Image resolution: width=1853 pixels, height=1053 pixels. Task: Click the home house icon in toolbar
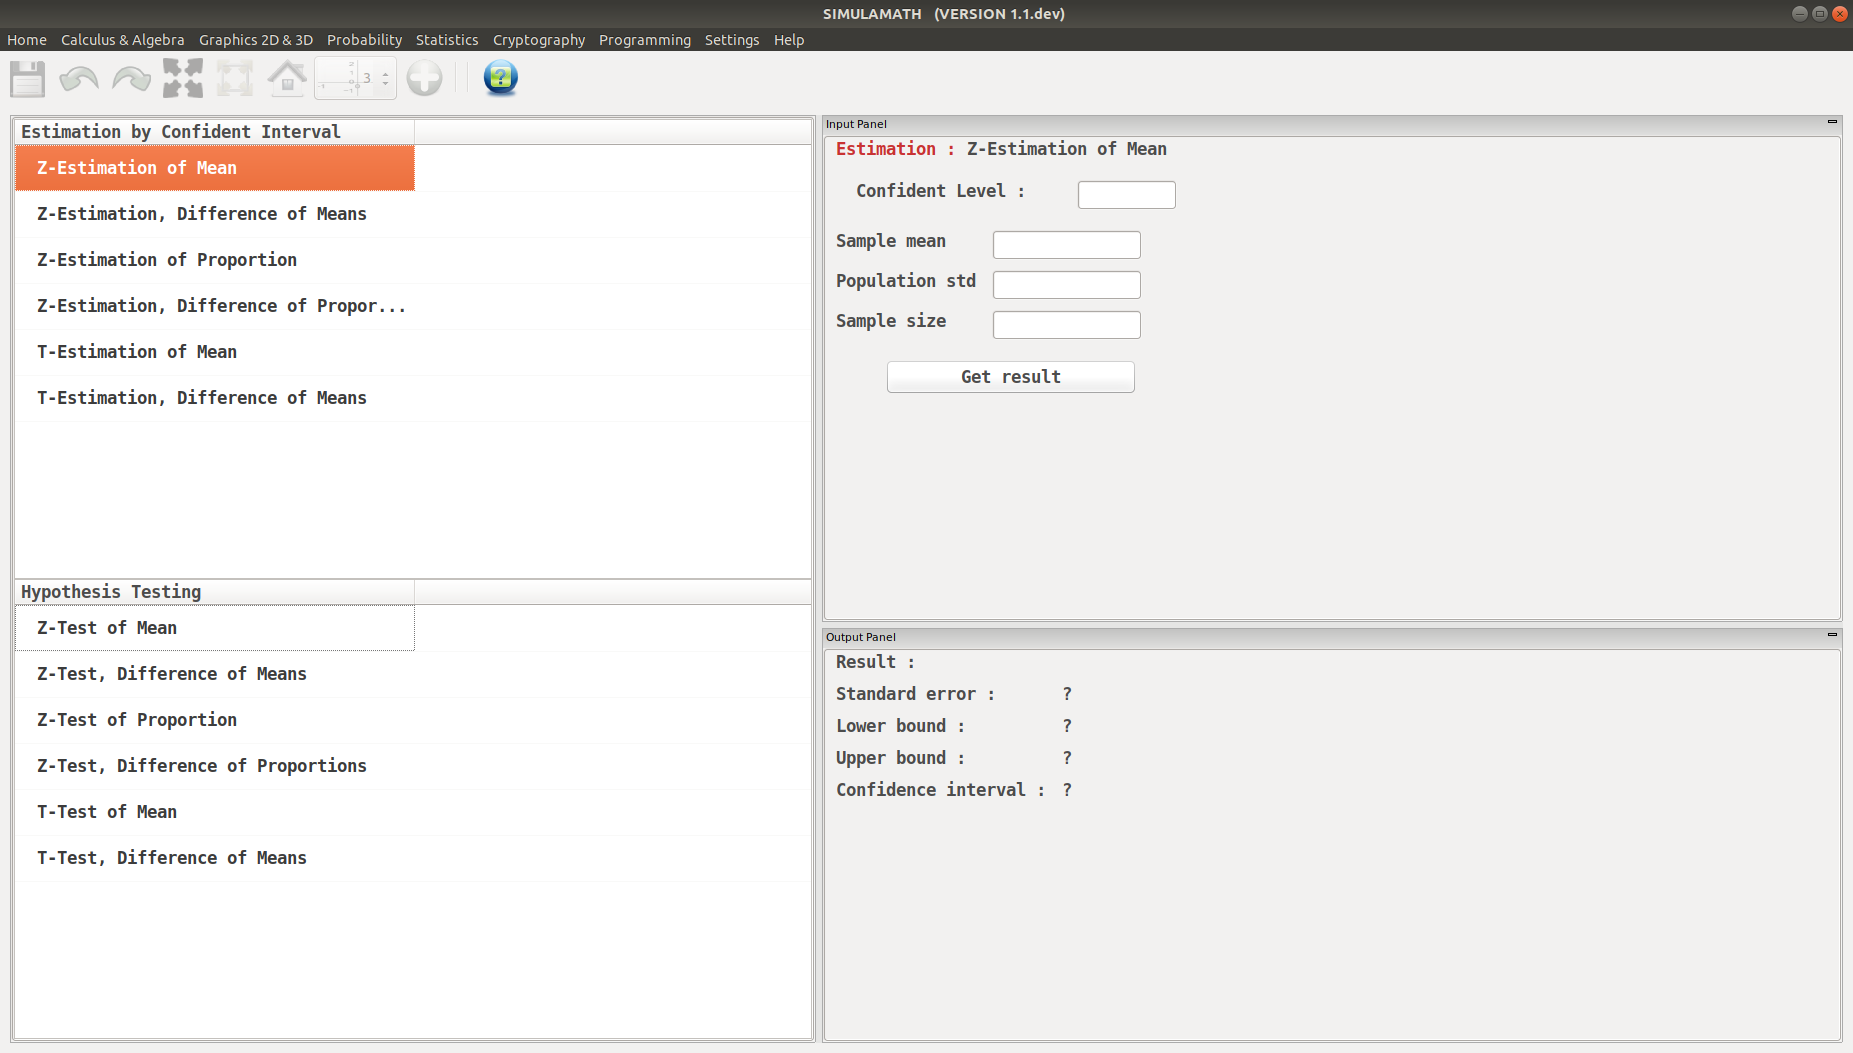click(x=287, y=78)
